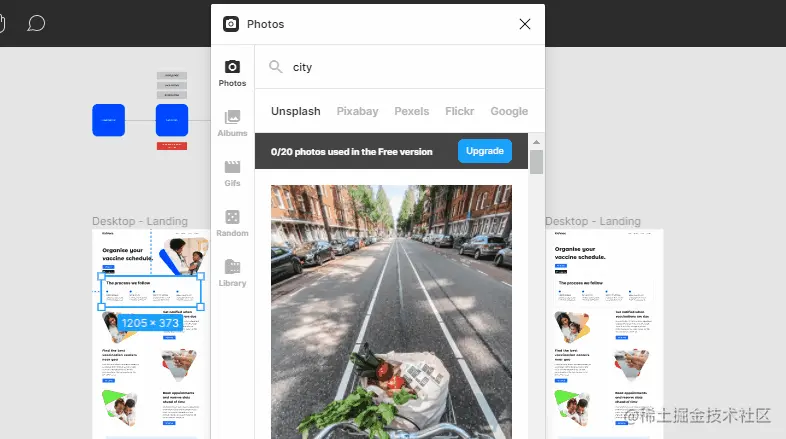786x439 pixels.
Task: Open the Gifs section in the sidebar
Action: [x=232, y=173]
